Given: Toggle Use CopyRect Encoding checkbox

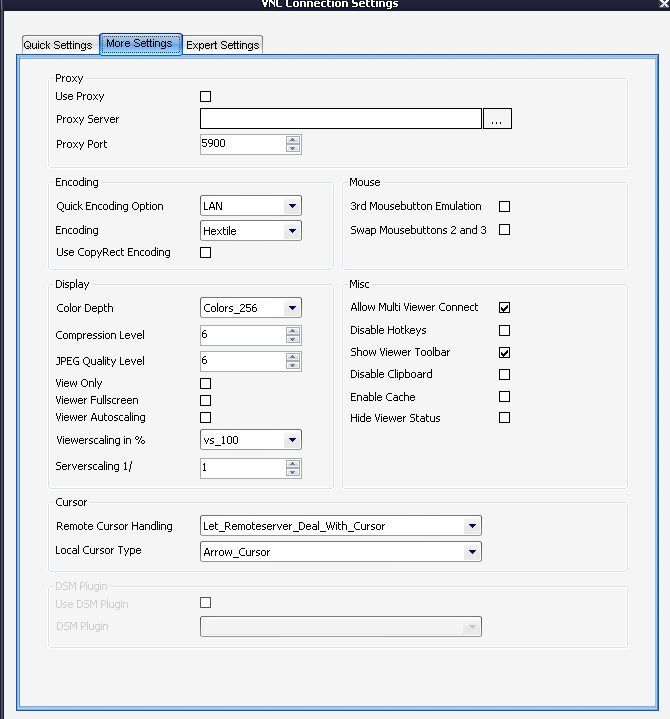Looking at the screenshot, I should click(x=205, y=253).
